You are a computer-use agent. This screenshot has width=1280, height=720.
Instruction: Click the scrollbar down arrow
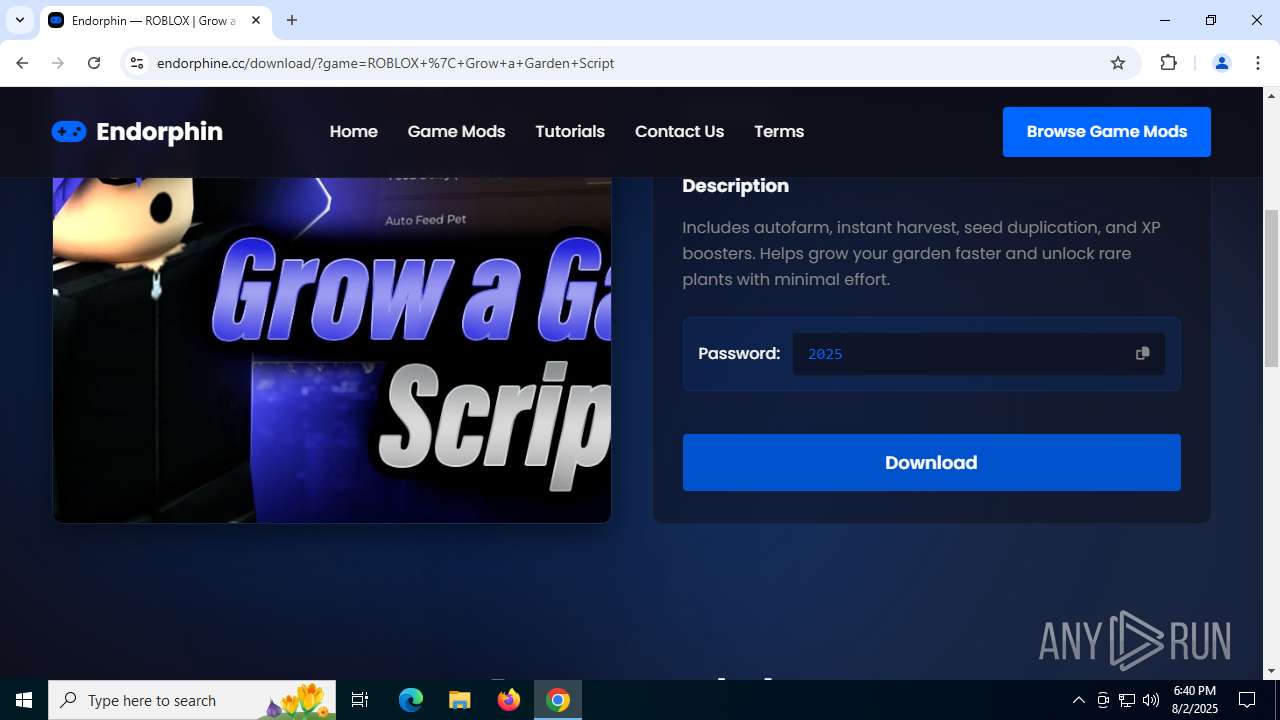click(x=1272, y=671)
